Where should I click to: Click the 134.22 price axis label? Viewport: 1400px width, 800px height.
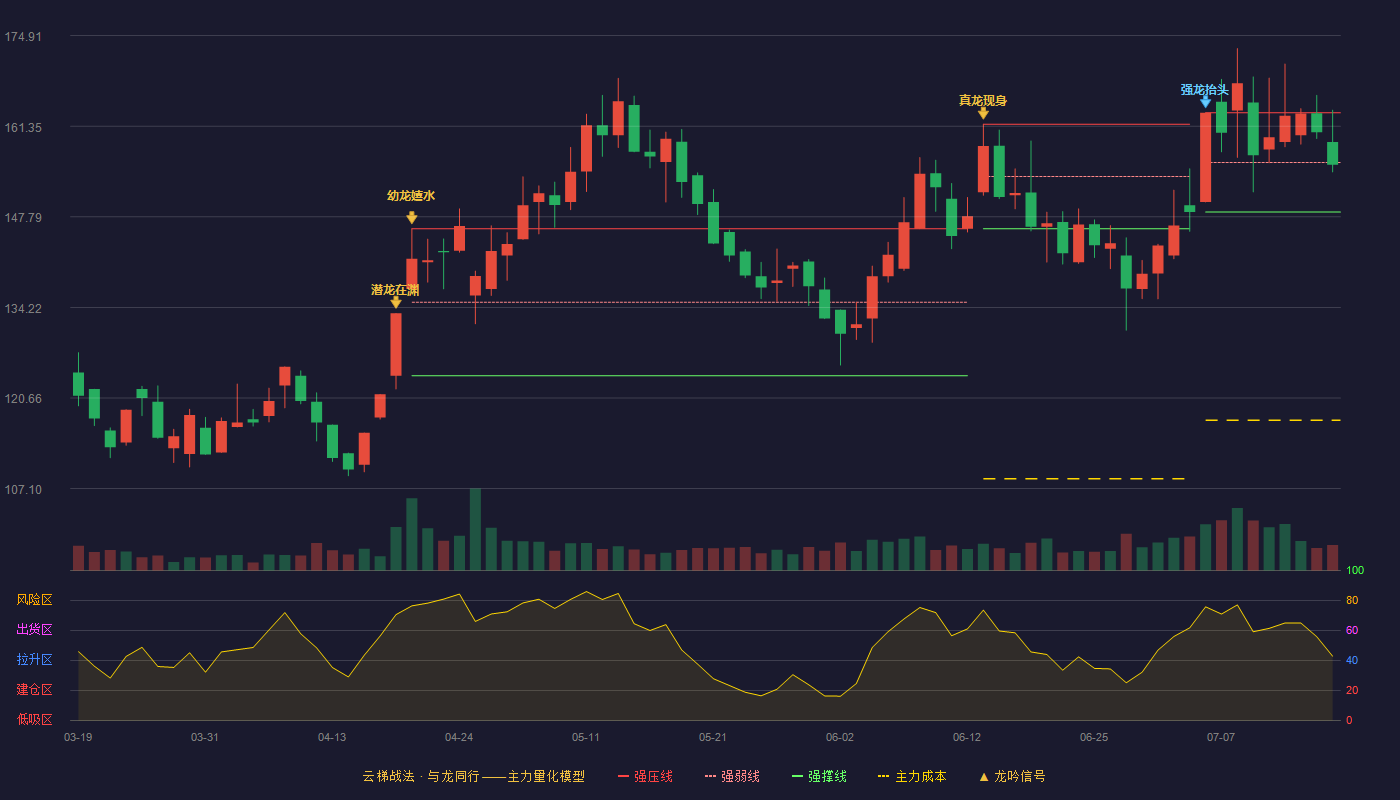(x=23, y=308)
